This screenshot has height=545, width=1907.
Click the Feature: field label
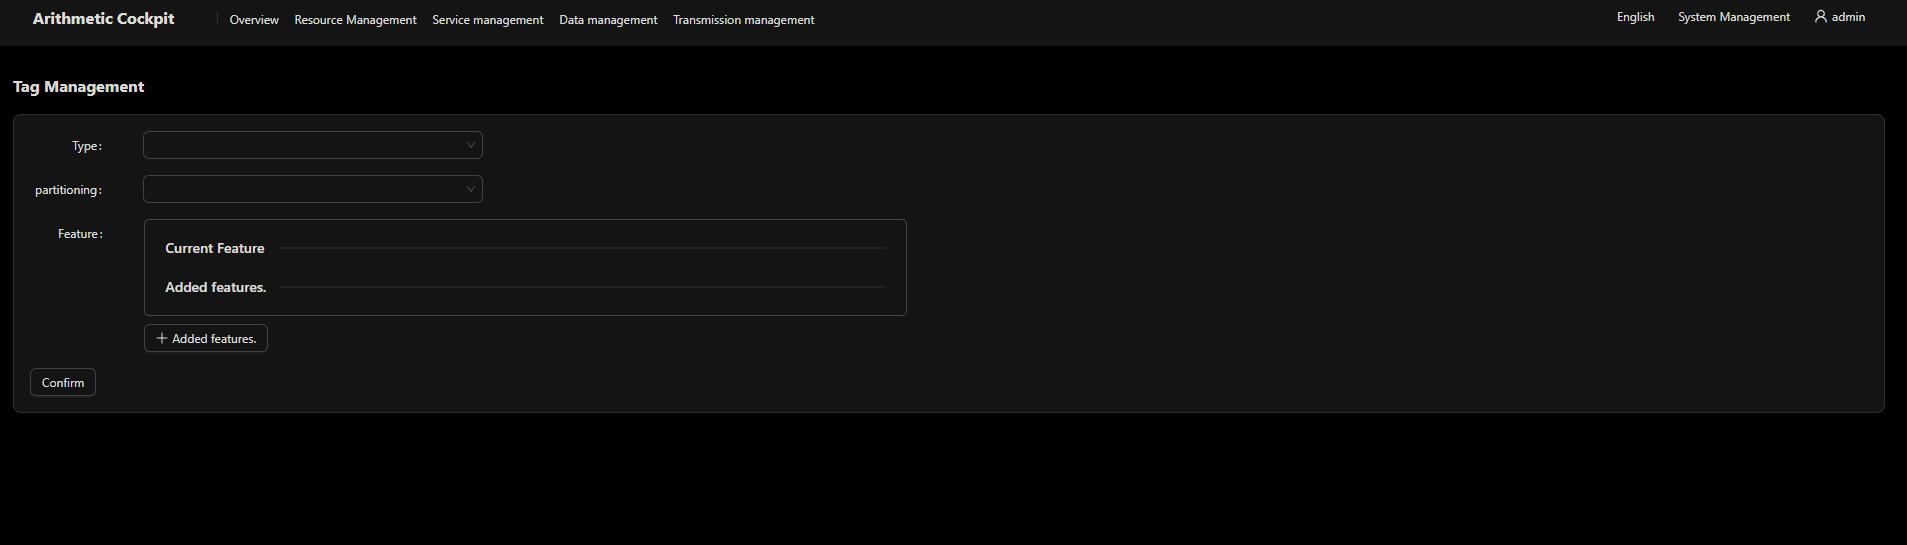pyautogui.click(x=81, y=234)
